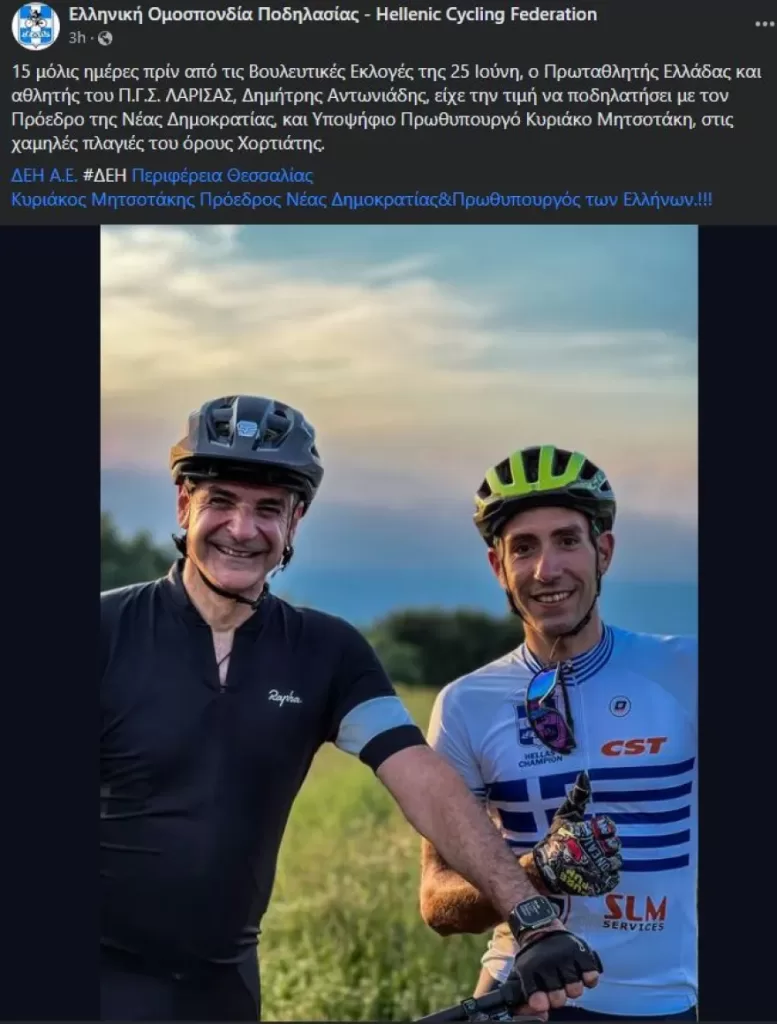Select the #ΔΕΗ hashtag
The width and height of the screenshot is (777, 1024).
tap(104, 176)
